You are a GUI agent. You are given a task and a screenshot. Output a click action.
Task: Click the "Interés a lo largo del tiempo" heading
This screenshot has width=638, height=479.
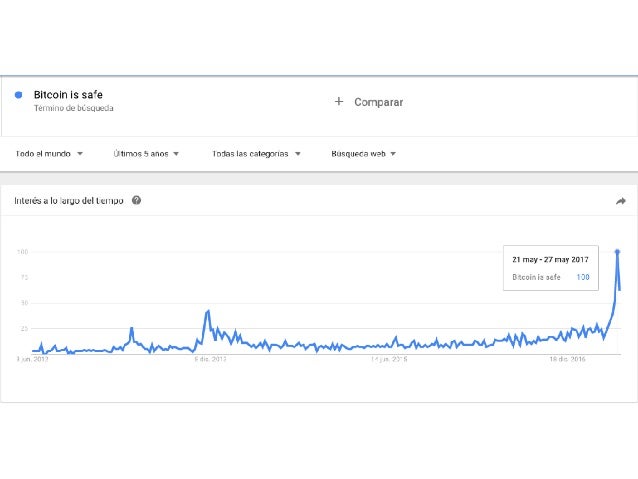point(69,200)
